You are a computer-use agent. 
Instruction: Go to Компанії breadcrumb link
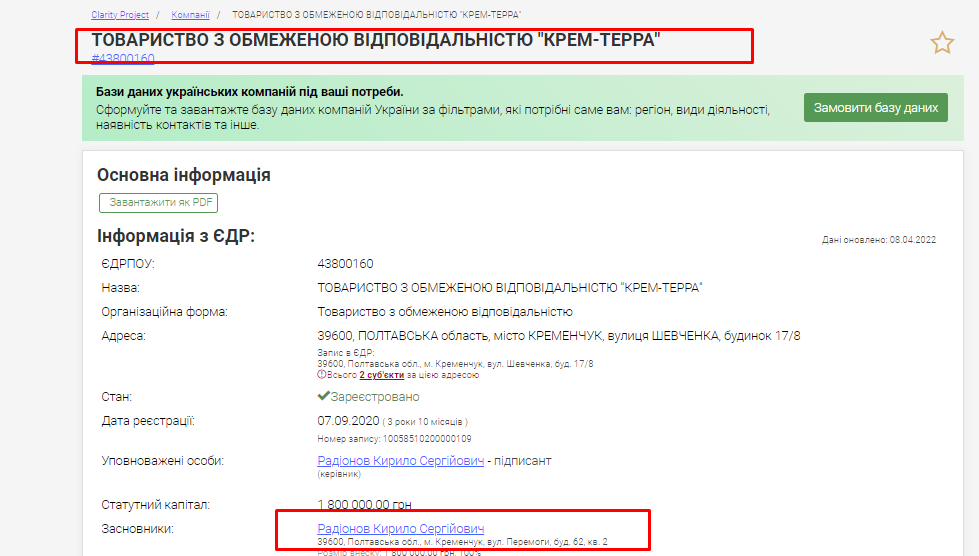tap(190, 15)
